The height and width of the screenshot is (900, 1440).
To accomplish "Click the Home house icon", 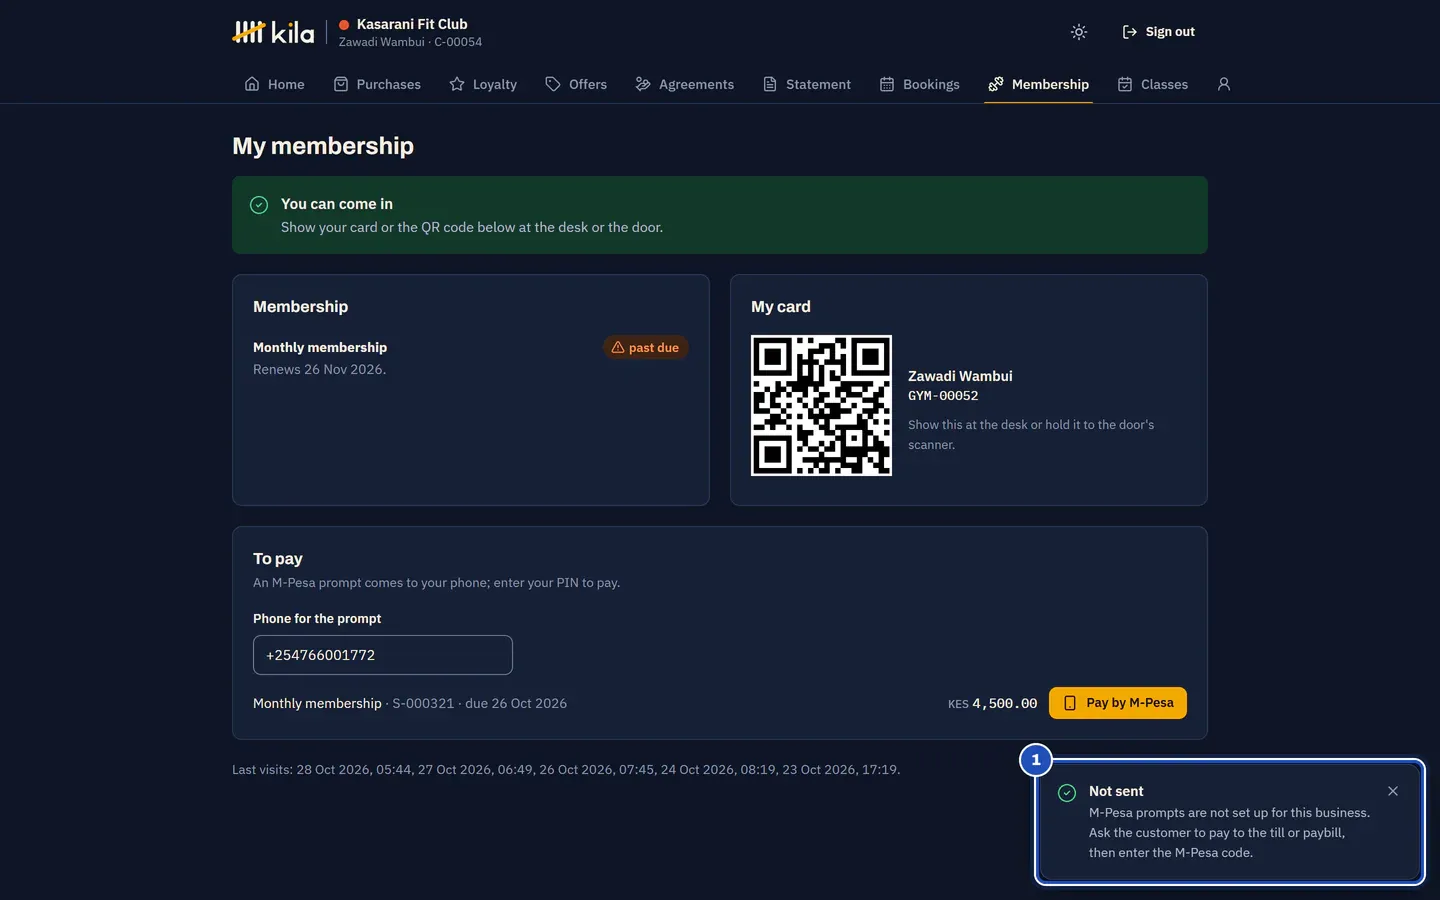I will 252,84.
